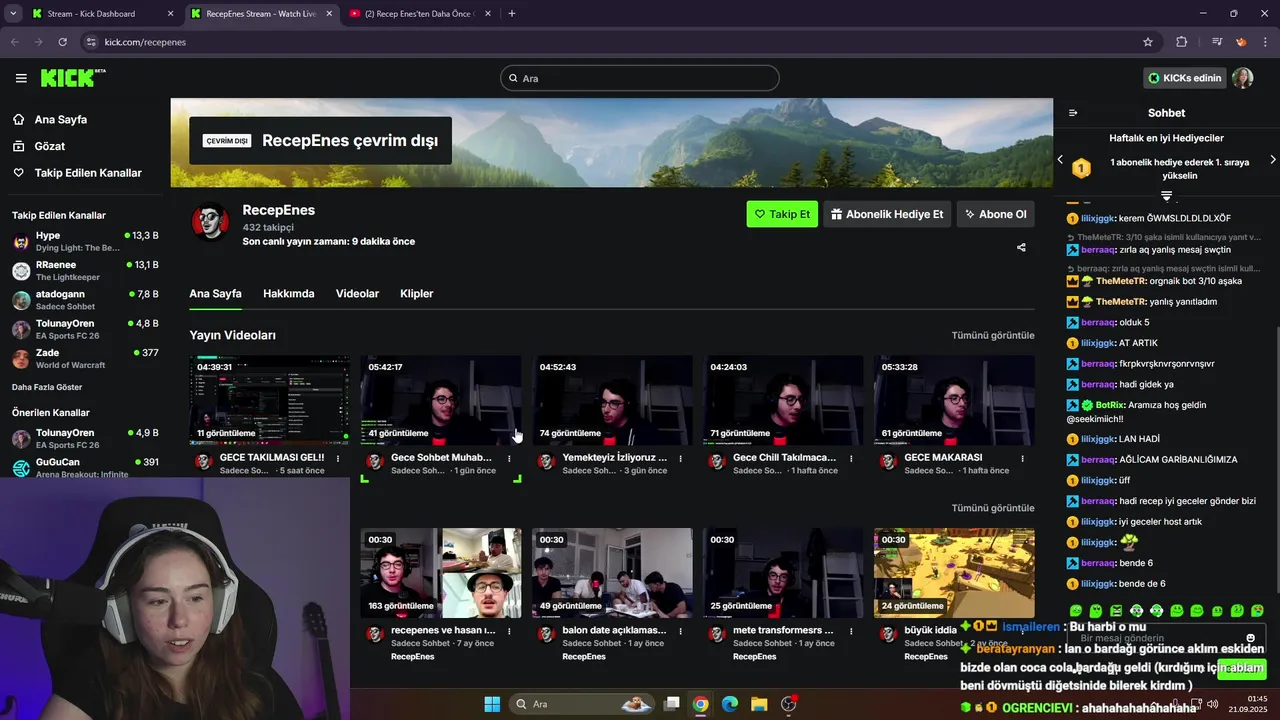This screenshot has width=1280, height=720.
Task: Open the Yemekteyiz İzliyoruz video thumbnail
Action: [x=612, y=400]
